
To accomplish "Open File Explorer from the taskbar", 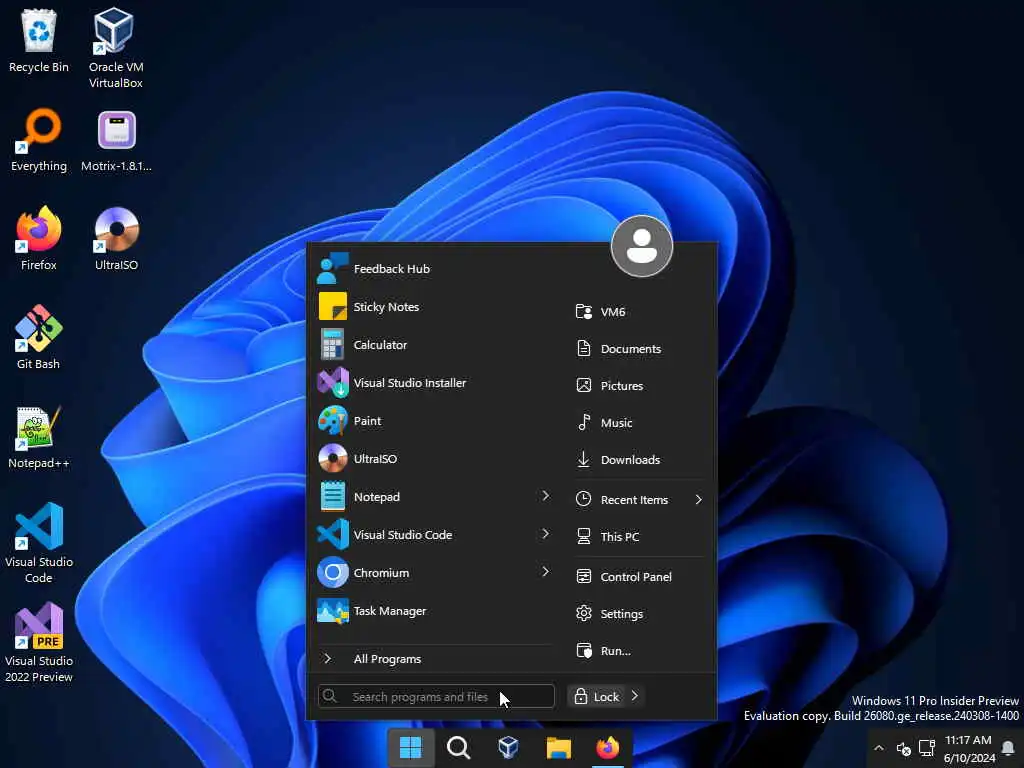I will 558,748.
